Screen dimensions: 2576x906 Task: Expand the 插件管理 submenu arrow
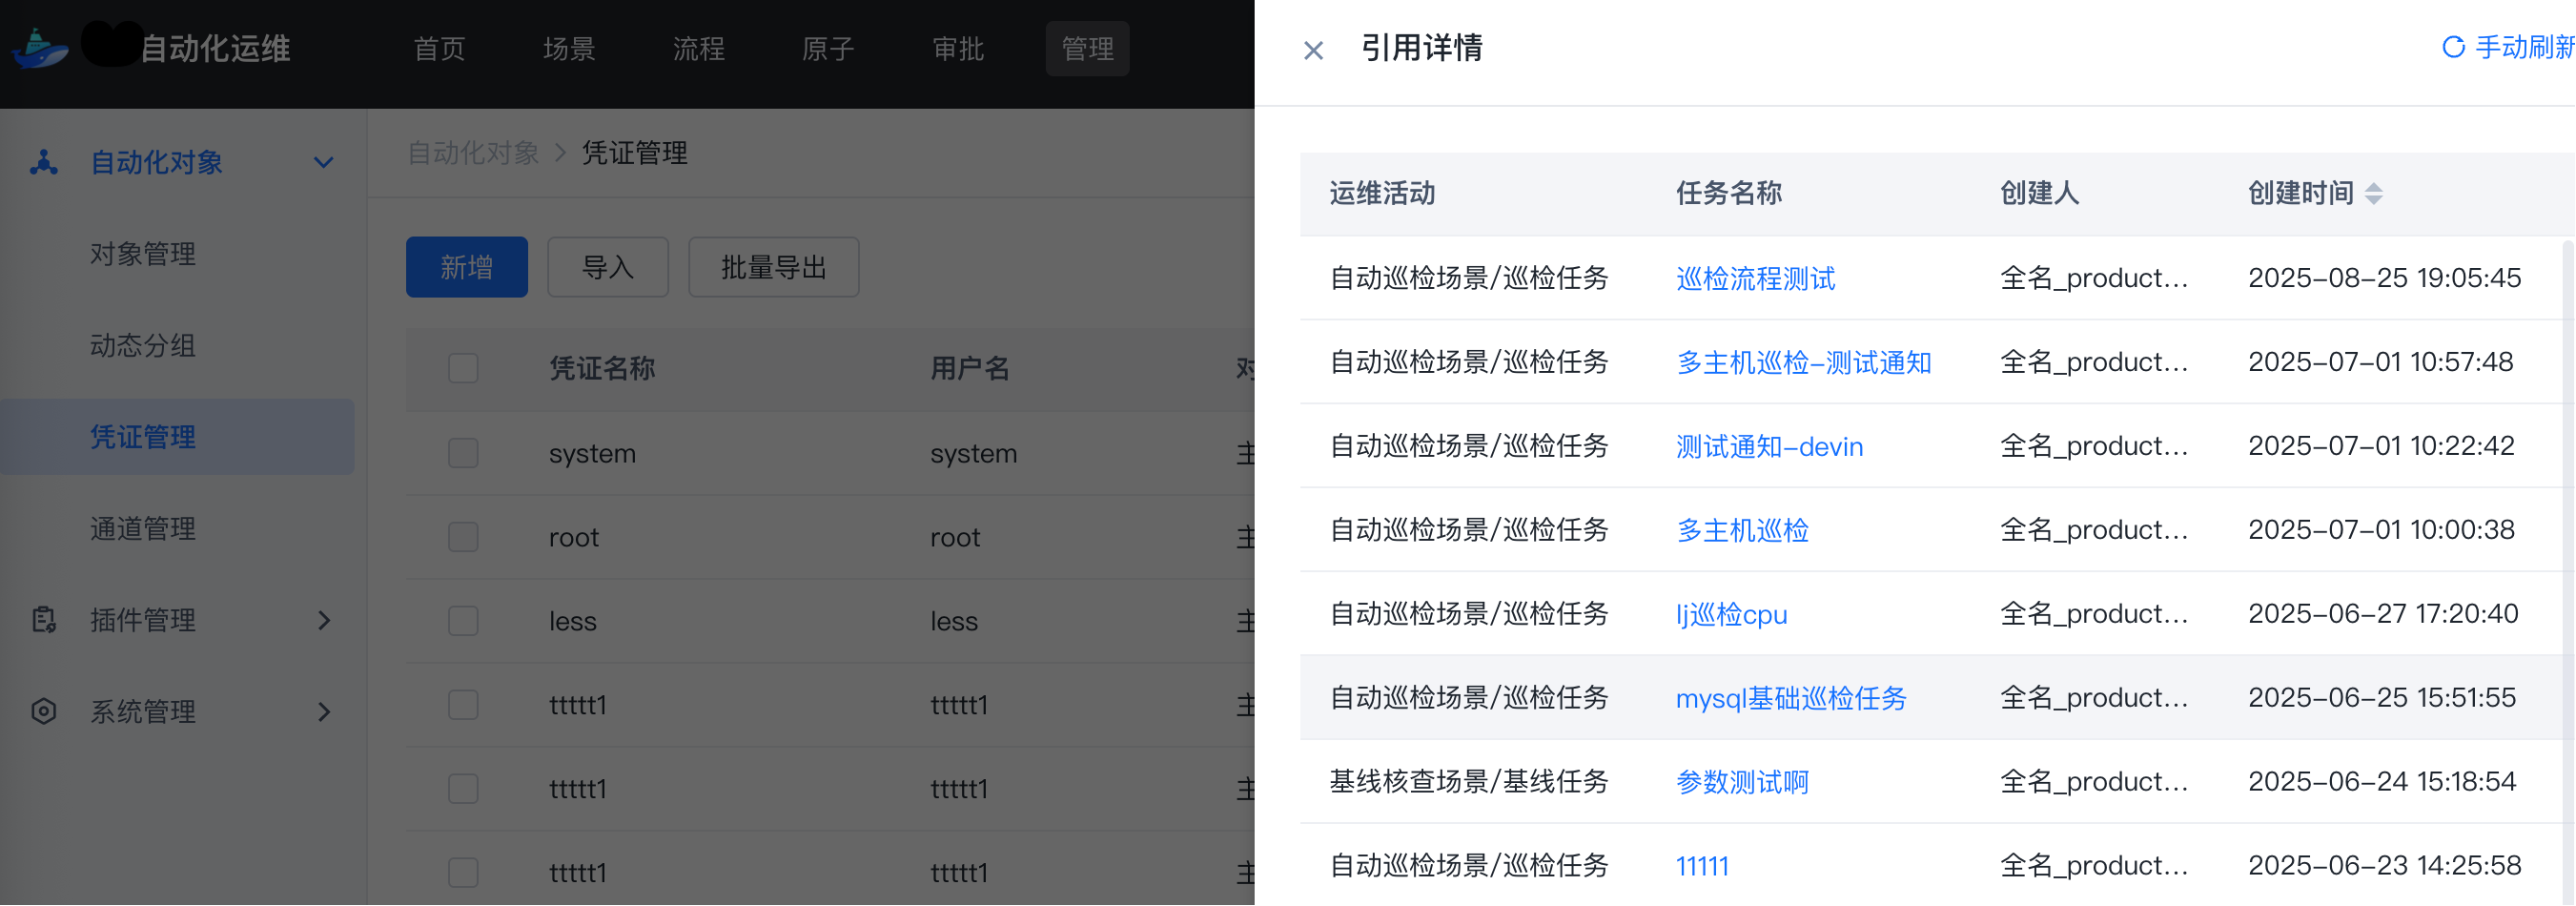coord(323,620)
